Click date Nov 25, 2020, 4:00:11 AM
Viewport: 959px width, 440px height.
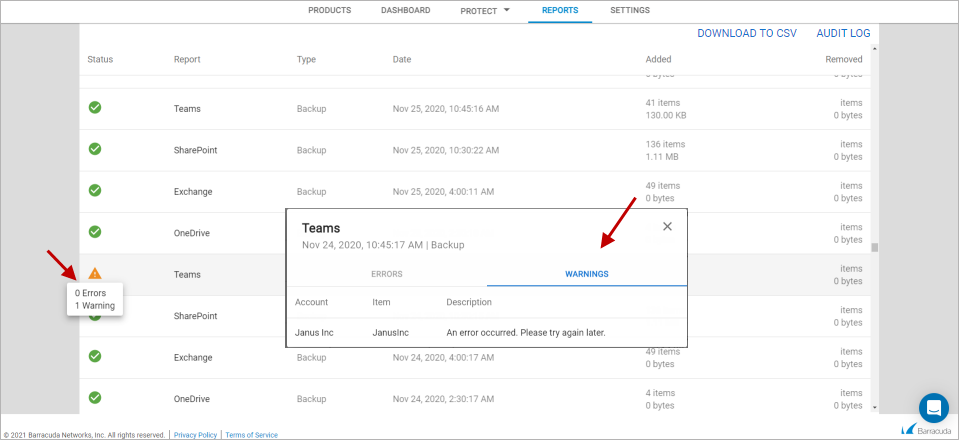click(443, 192)
